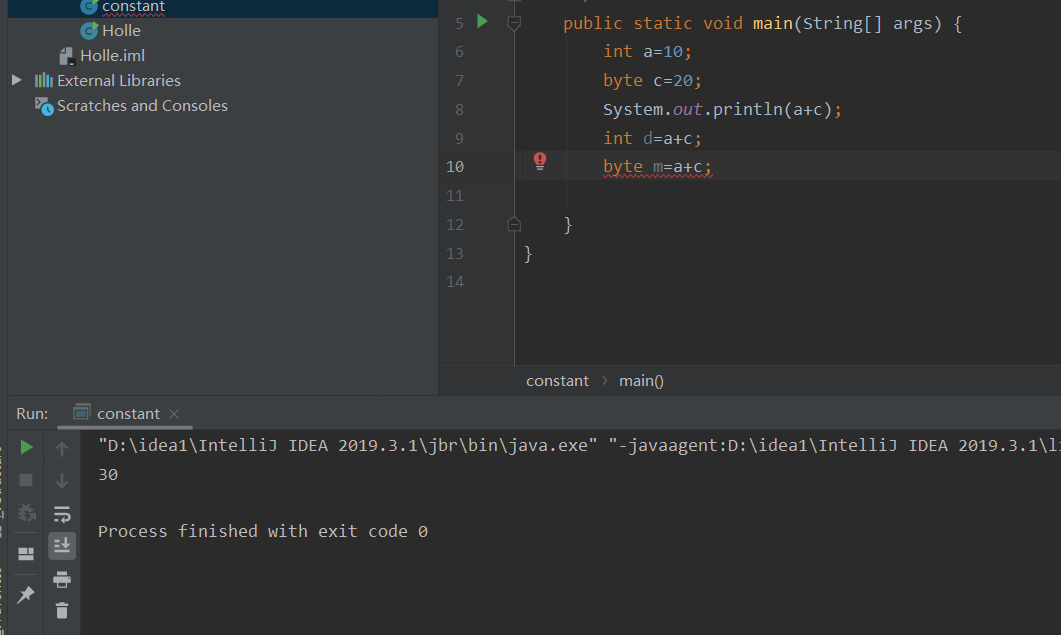The image size is (1061, 635).
Task: Click the System.out.println(a+c); statement
Action: tap(722, 110)
